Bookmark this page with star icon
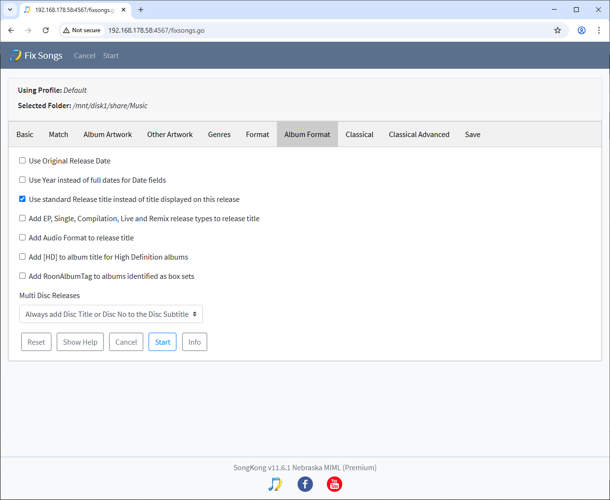This screenshot has width=610, height=500. (x=557, y=30)
